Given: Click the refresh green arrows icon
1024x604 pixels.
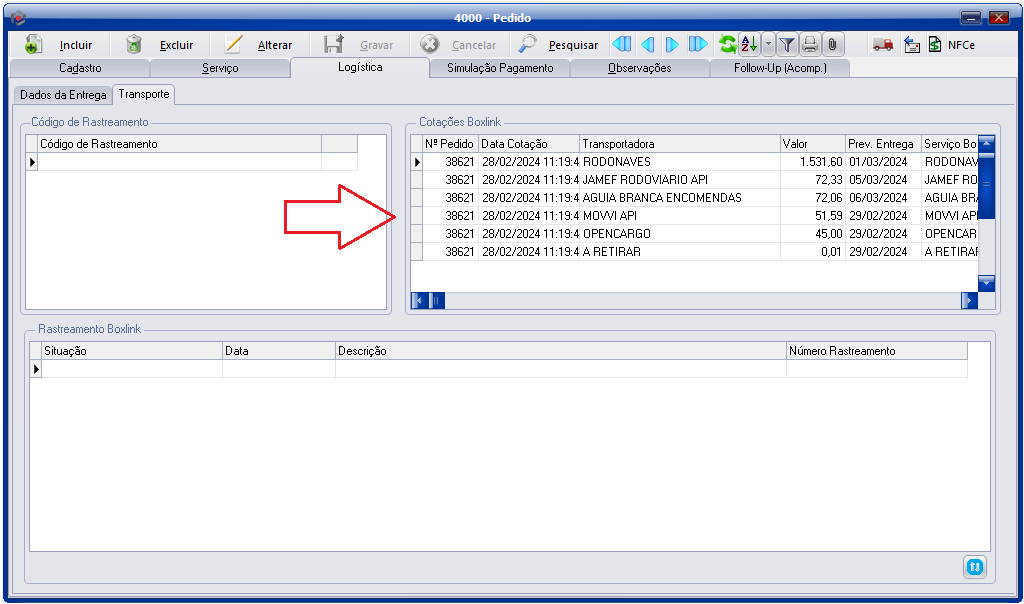Looking at the screenshot, I should coord(728,45).
